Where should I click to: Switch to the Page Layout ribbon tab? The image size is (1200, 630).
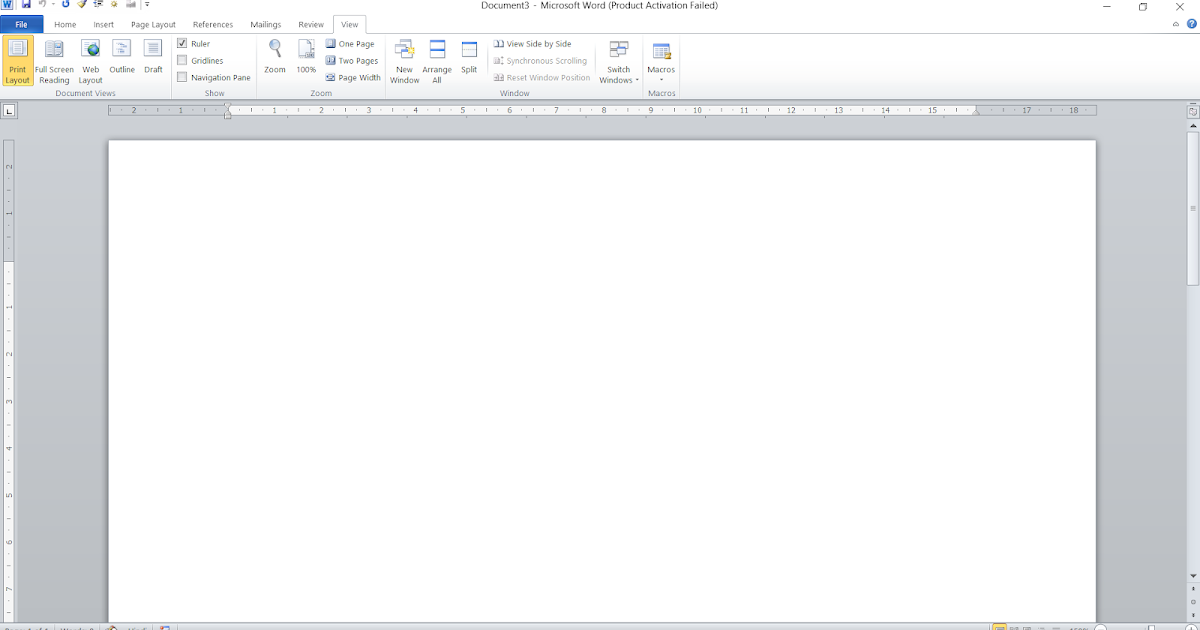pos(152,24)
